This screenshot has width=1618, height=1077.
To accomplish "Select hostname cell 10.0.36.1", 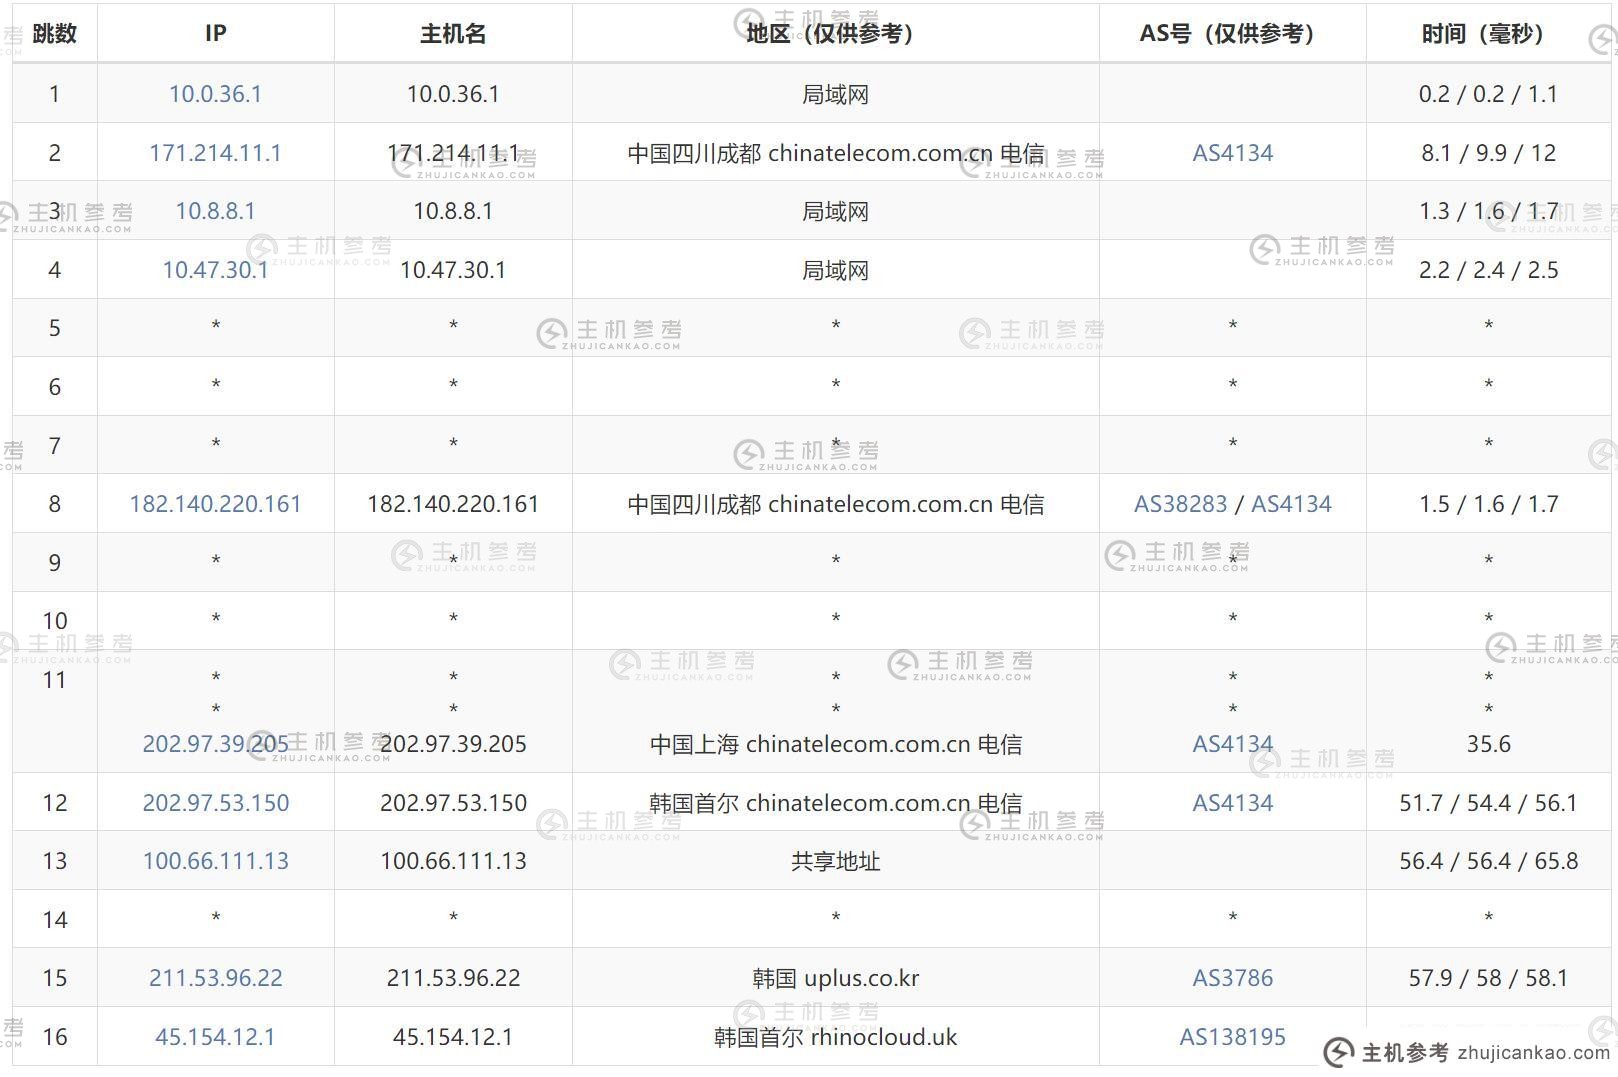I will (453, 94).
